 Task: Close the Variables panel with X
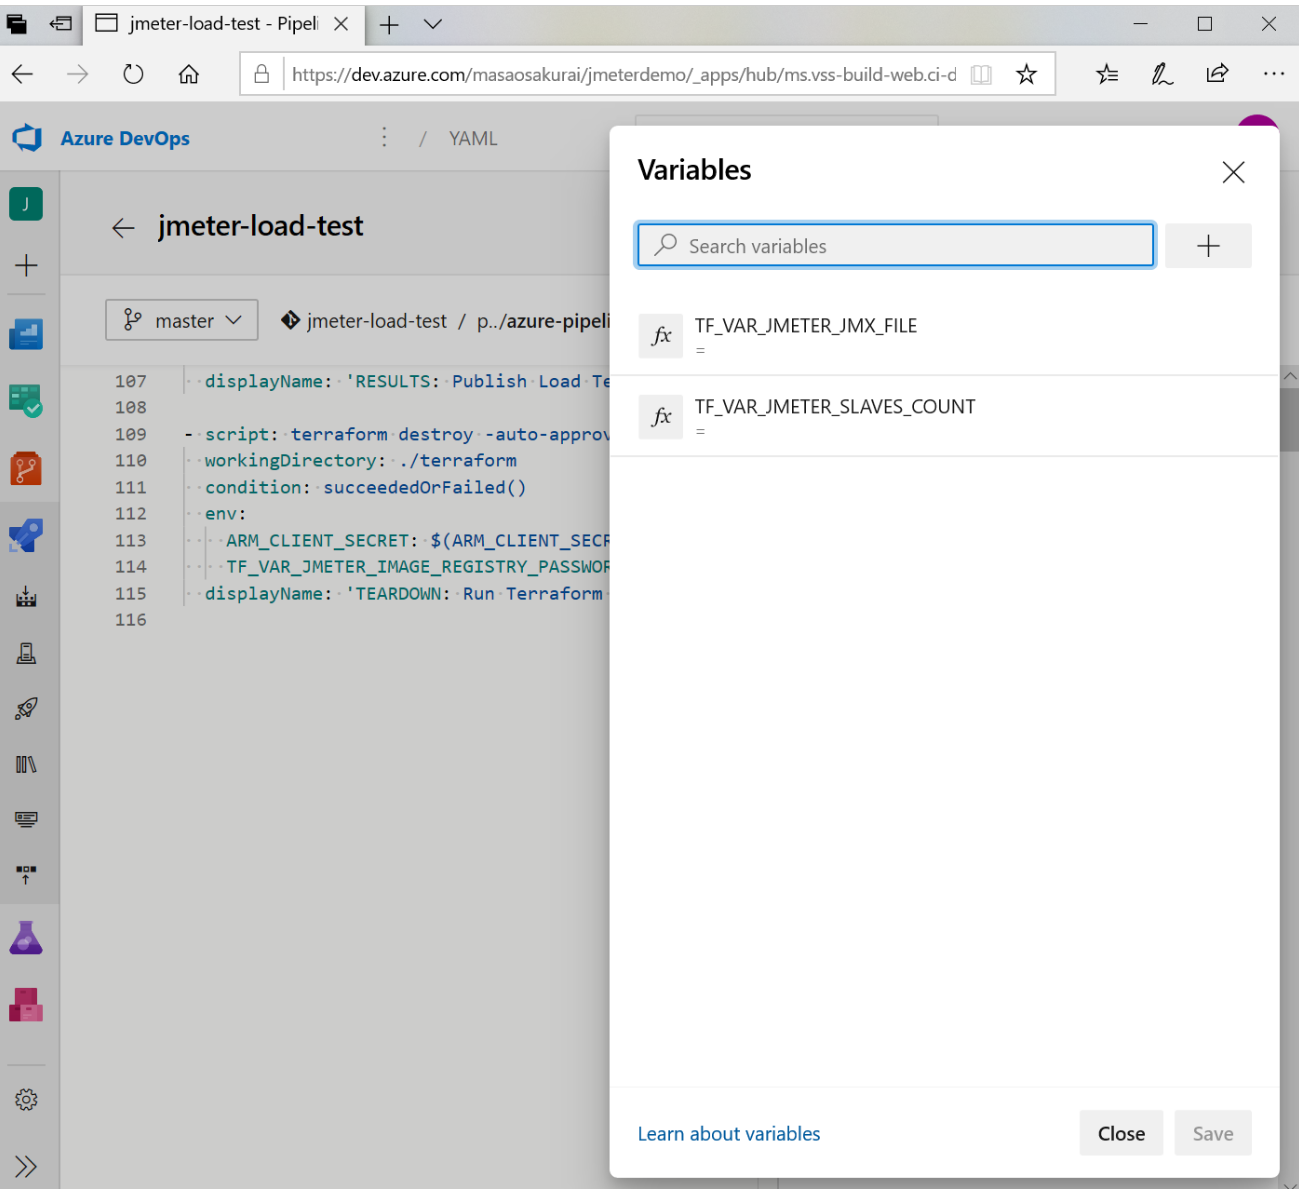click(1233, 172)
